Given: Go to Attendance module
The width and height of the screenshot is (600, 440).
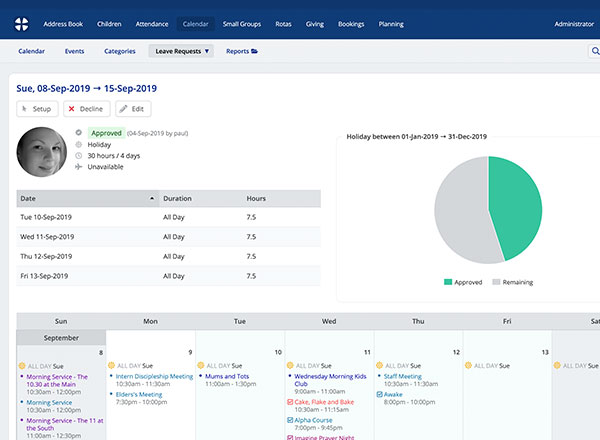Looking at the screenshot, I should coord(152,24).
